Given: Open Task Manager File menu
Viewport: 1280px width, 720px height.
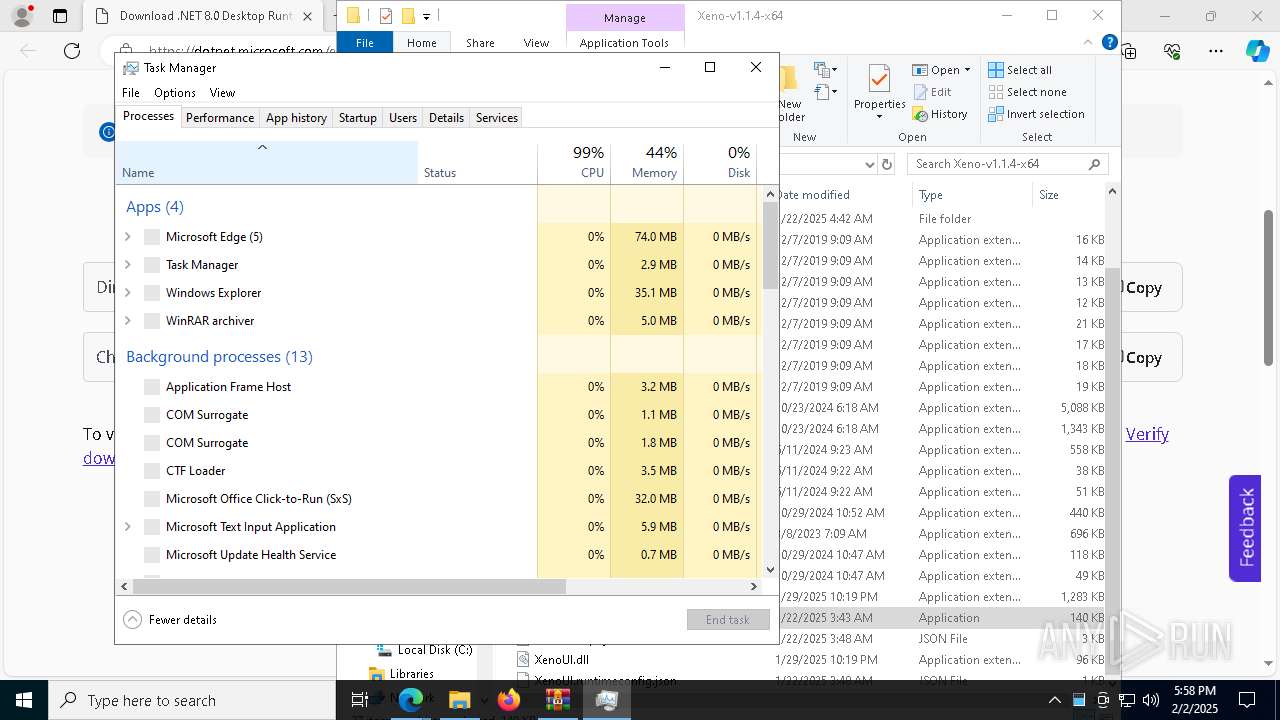Looking at the screenshot, I should [131, 92].
